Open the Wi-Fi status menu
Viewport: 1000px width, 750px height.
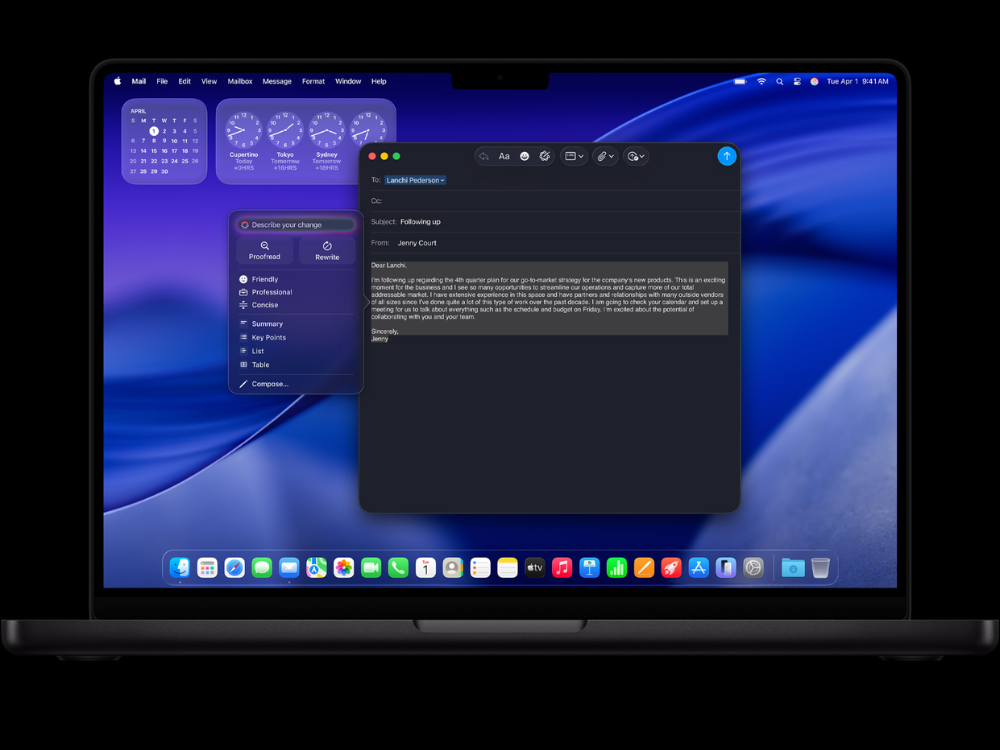point(761,81)
